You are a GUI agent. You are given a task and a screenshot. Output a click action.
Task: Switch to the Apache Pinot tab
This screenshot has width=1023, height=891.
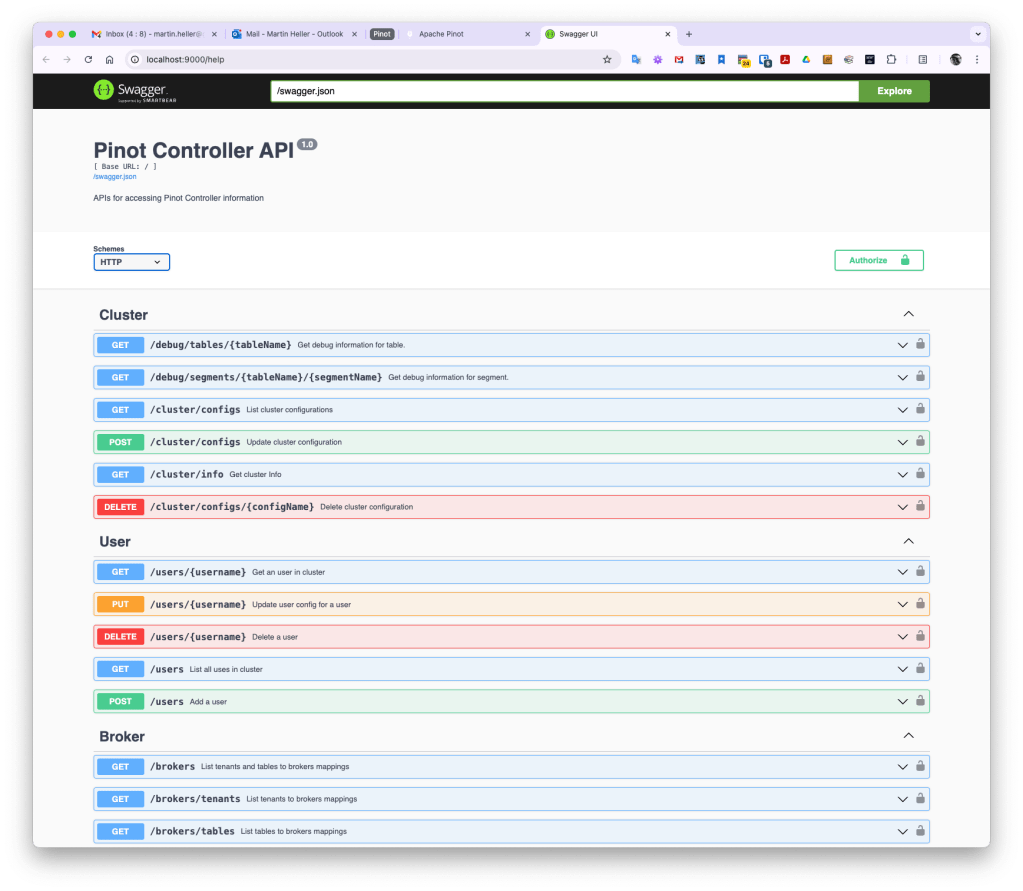tap(462, 34)
